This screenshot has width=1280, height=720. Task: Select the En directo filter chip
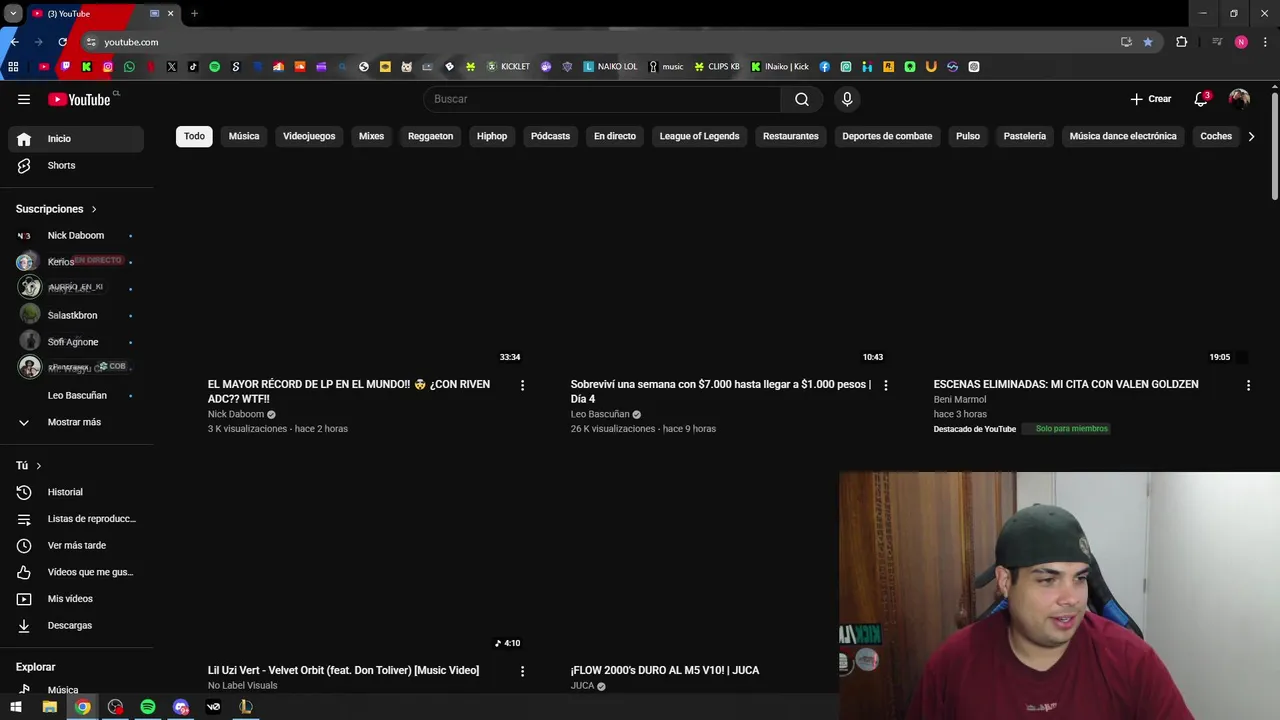615,136
